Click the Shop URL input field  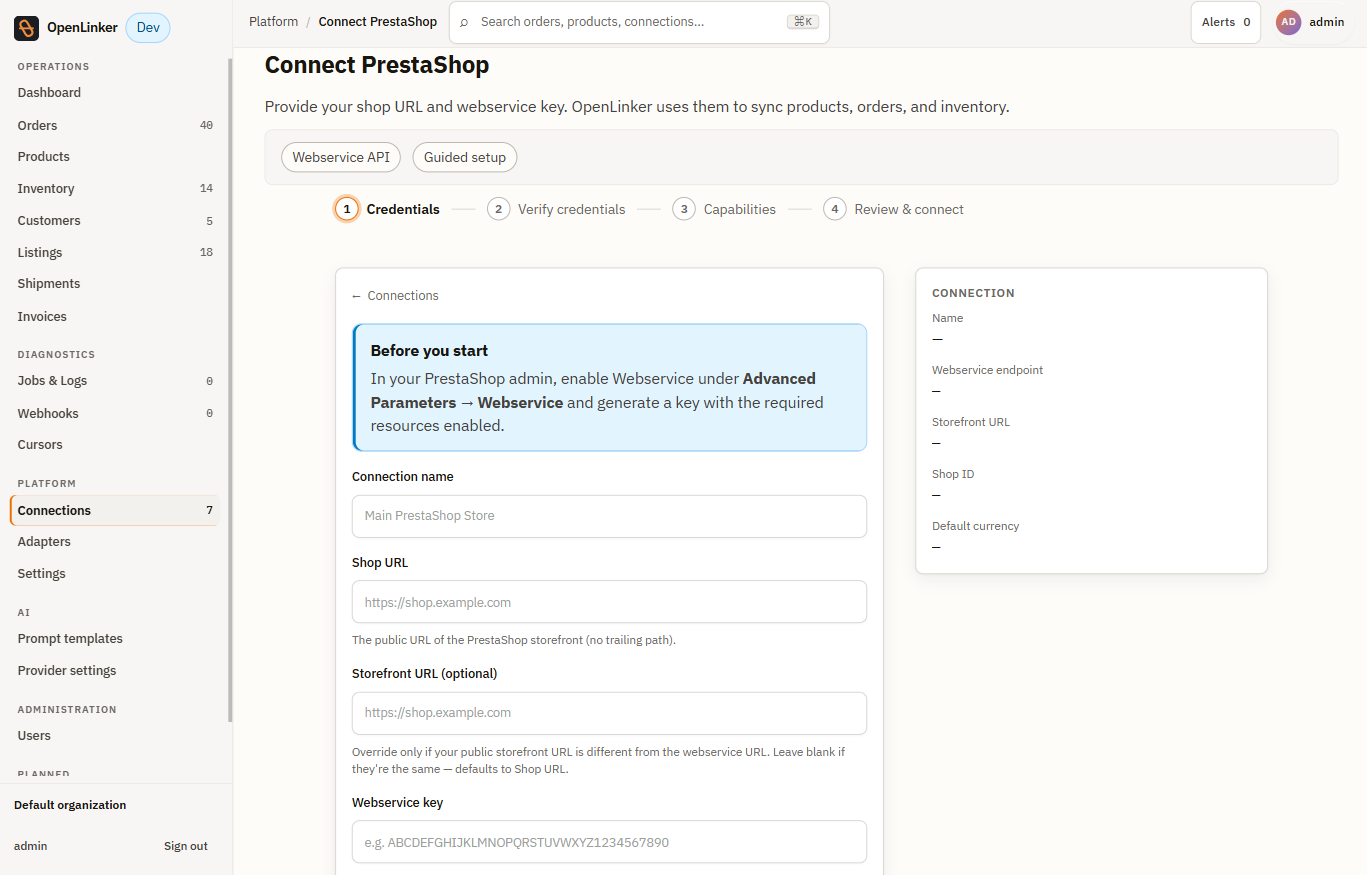tap(609, 602)
